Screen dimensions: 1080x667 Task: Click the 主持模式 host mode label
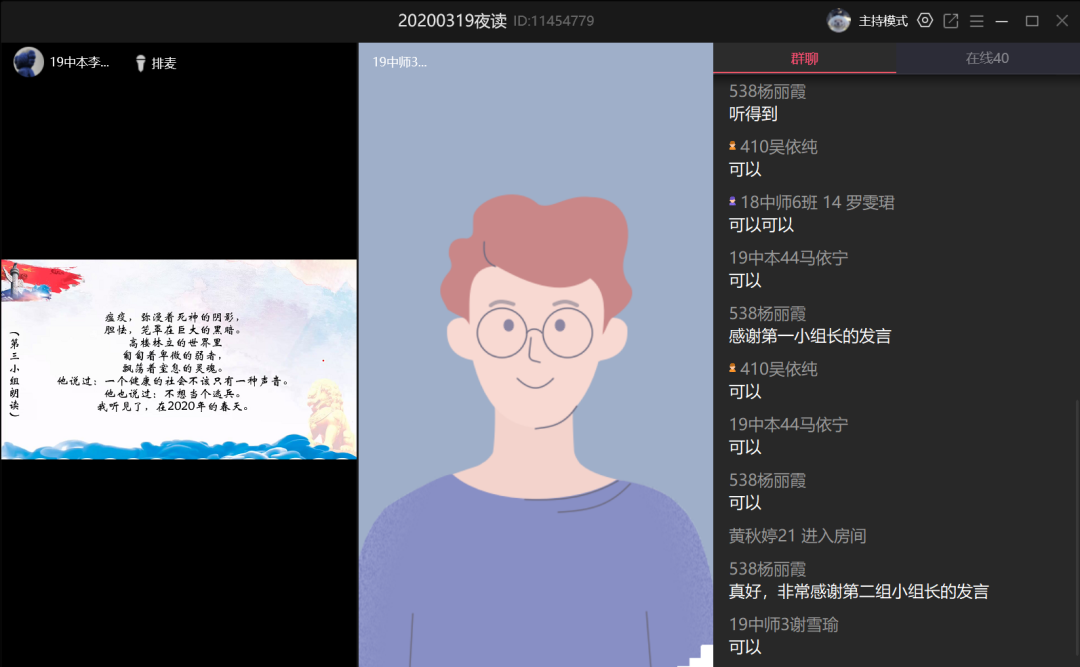tap(883, 20)
